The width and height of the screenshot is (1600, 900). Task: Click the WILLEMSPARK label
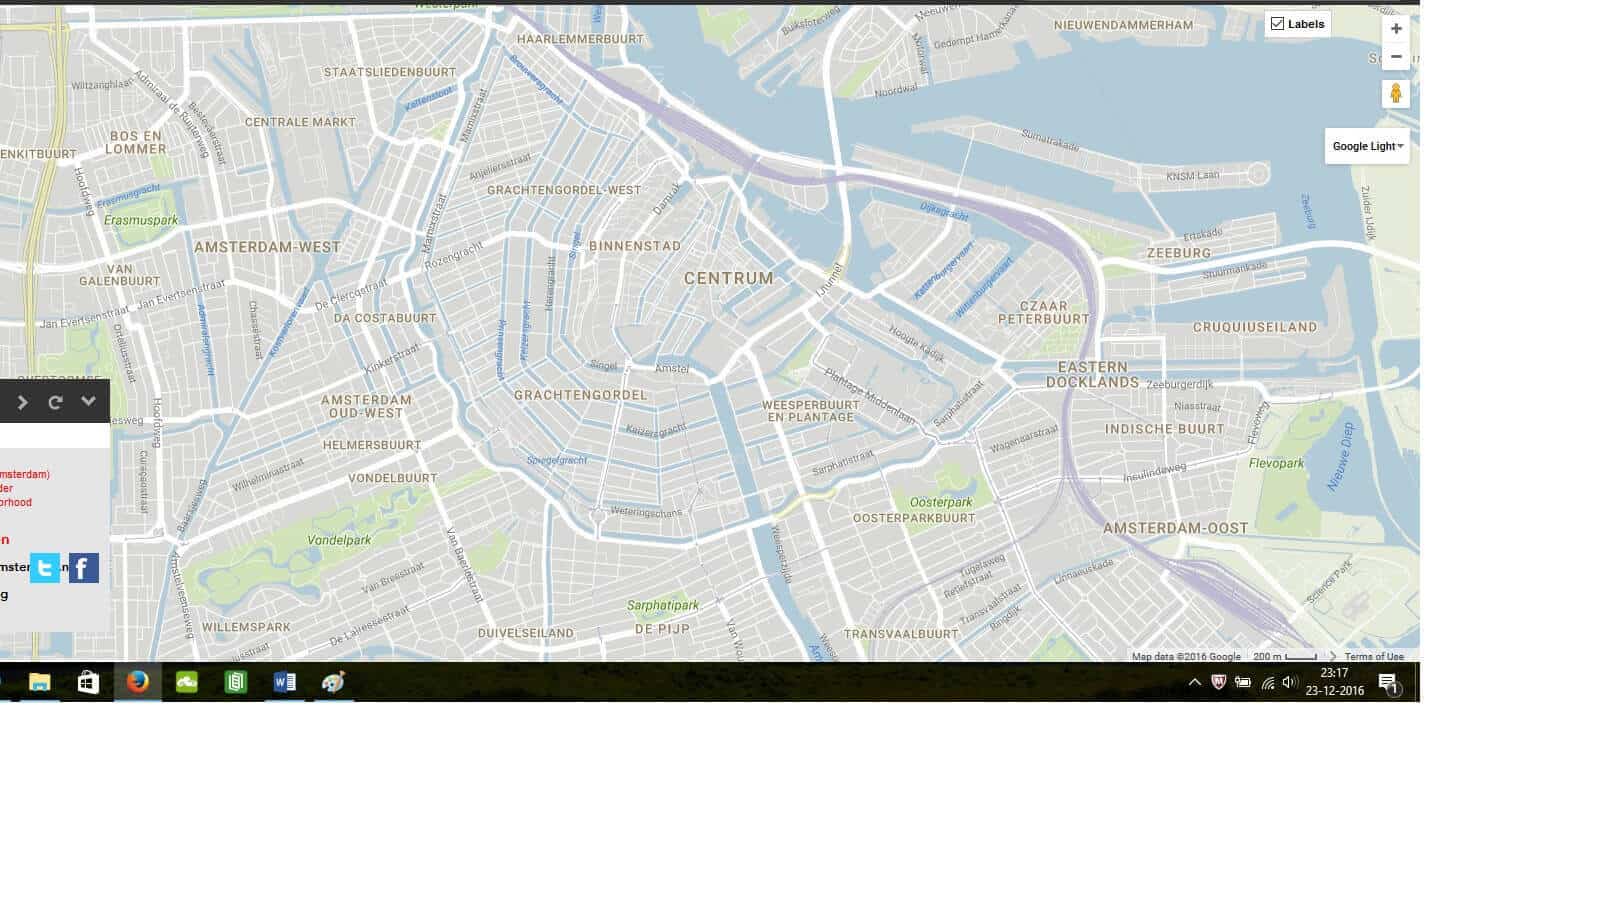point(246,628)
